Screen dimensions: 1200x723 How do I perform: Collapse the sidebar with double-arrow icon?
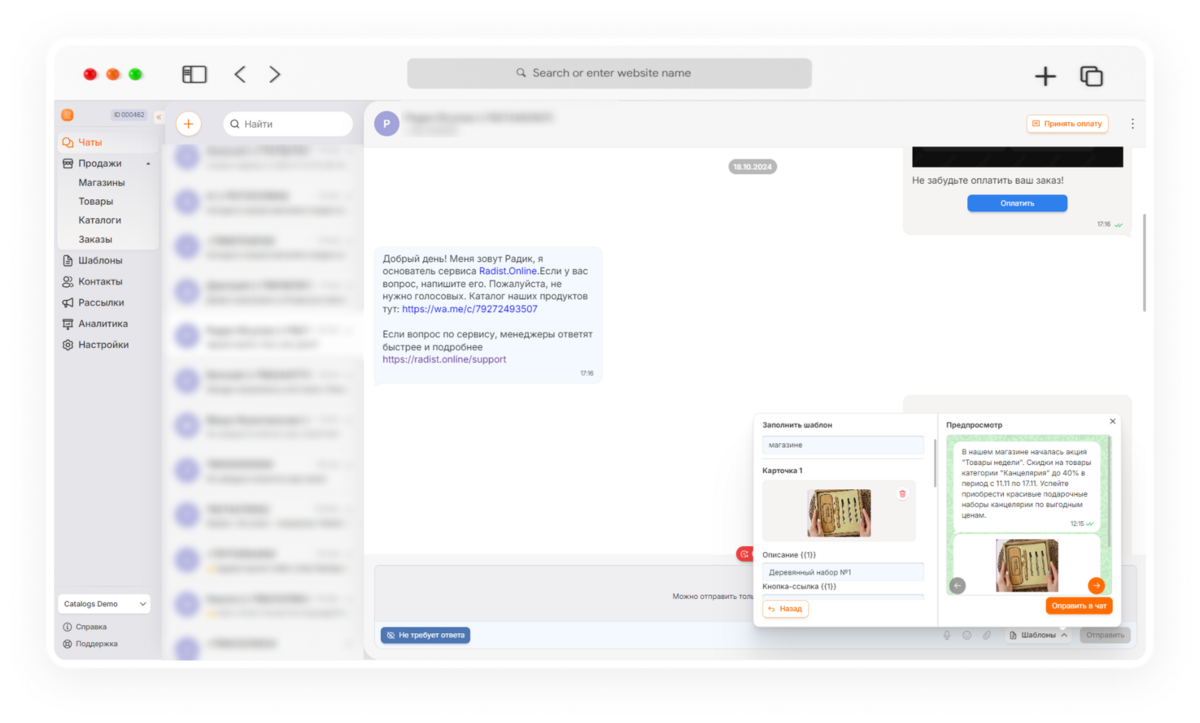[x=158, y=116]
